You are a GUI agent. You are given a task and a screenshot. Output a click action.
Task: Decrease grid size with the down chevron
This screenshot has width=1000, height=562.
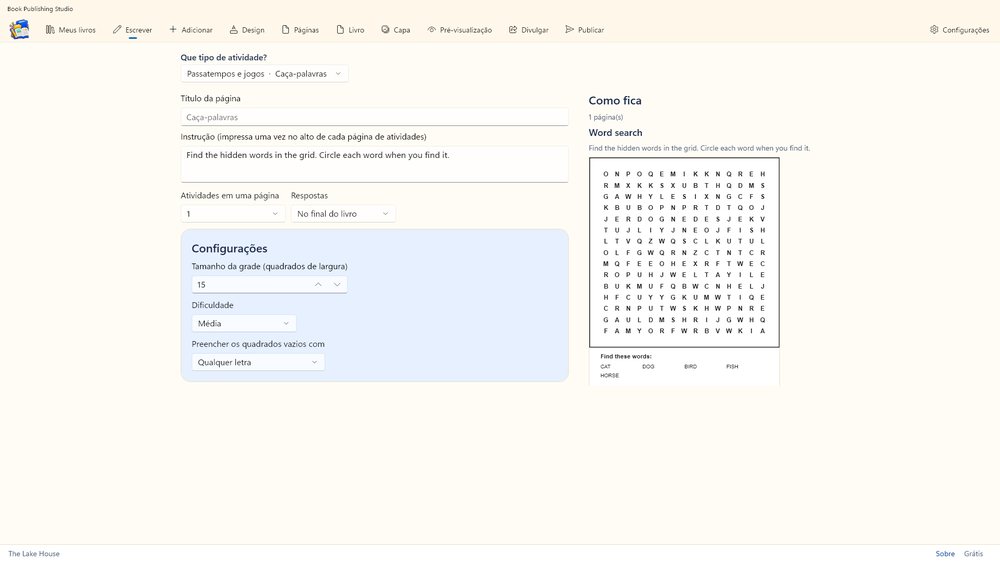[337, 285]
